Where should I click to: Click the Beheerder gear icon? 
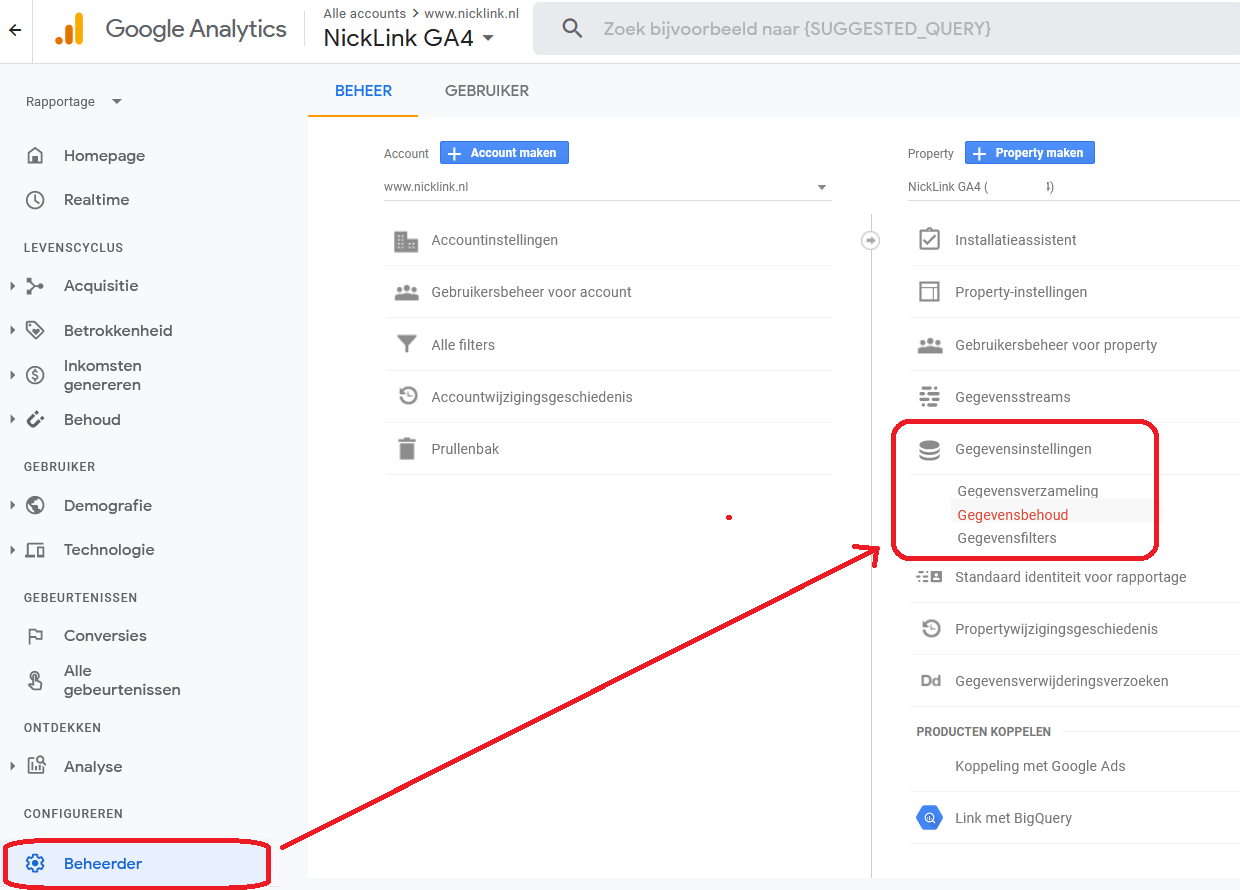click(x=35, y=863)
